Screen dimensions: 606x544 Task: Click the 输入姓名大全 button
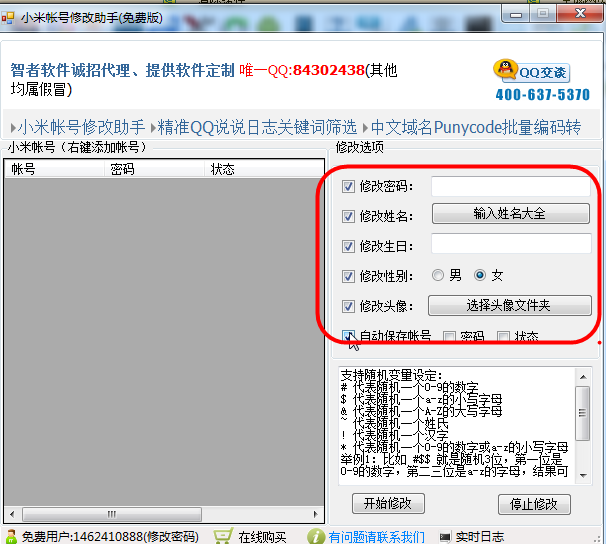click(x=511, y=214)
